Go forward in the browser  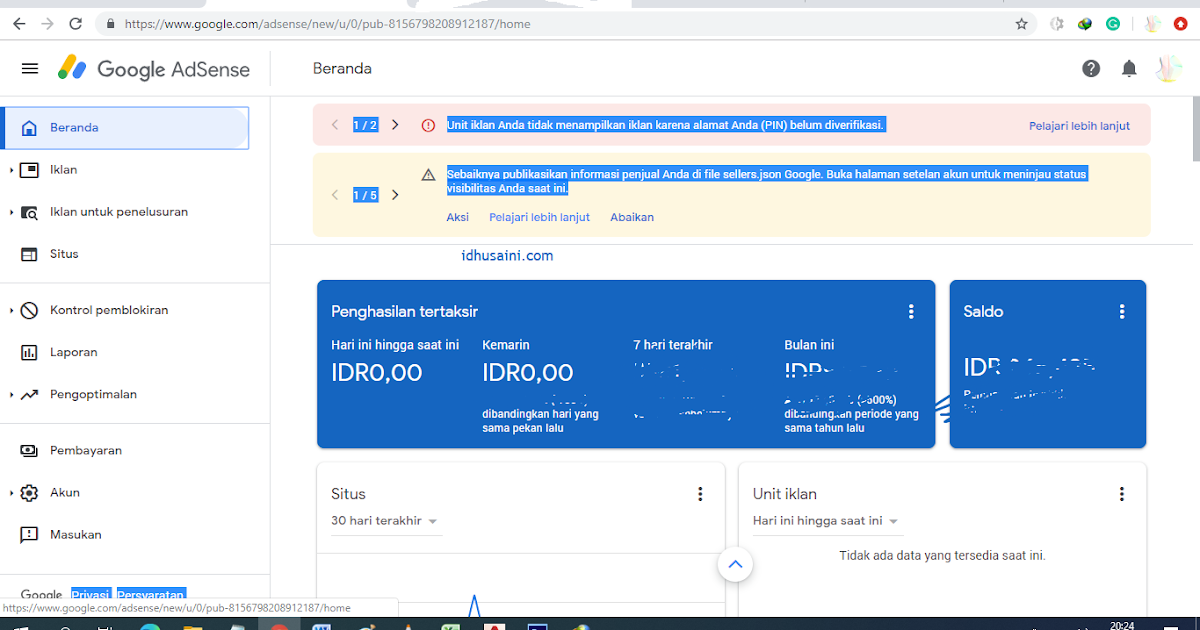(48, 23)
